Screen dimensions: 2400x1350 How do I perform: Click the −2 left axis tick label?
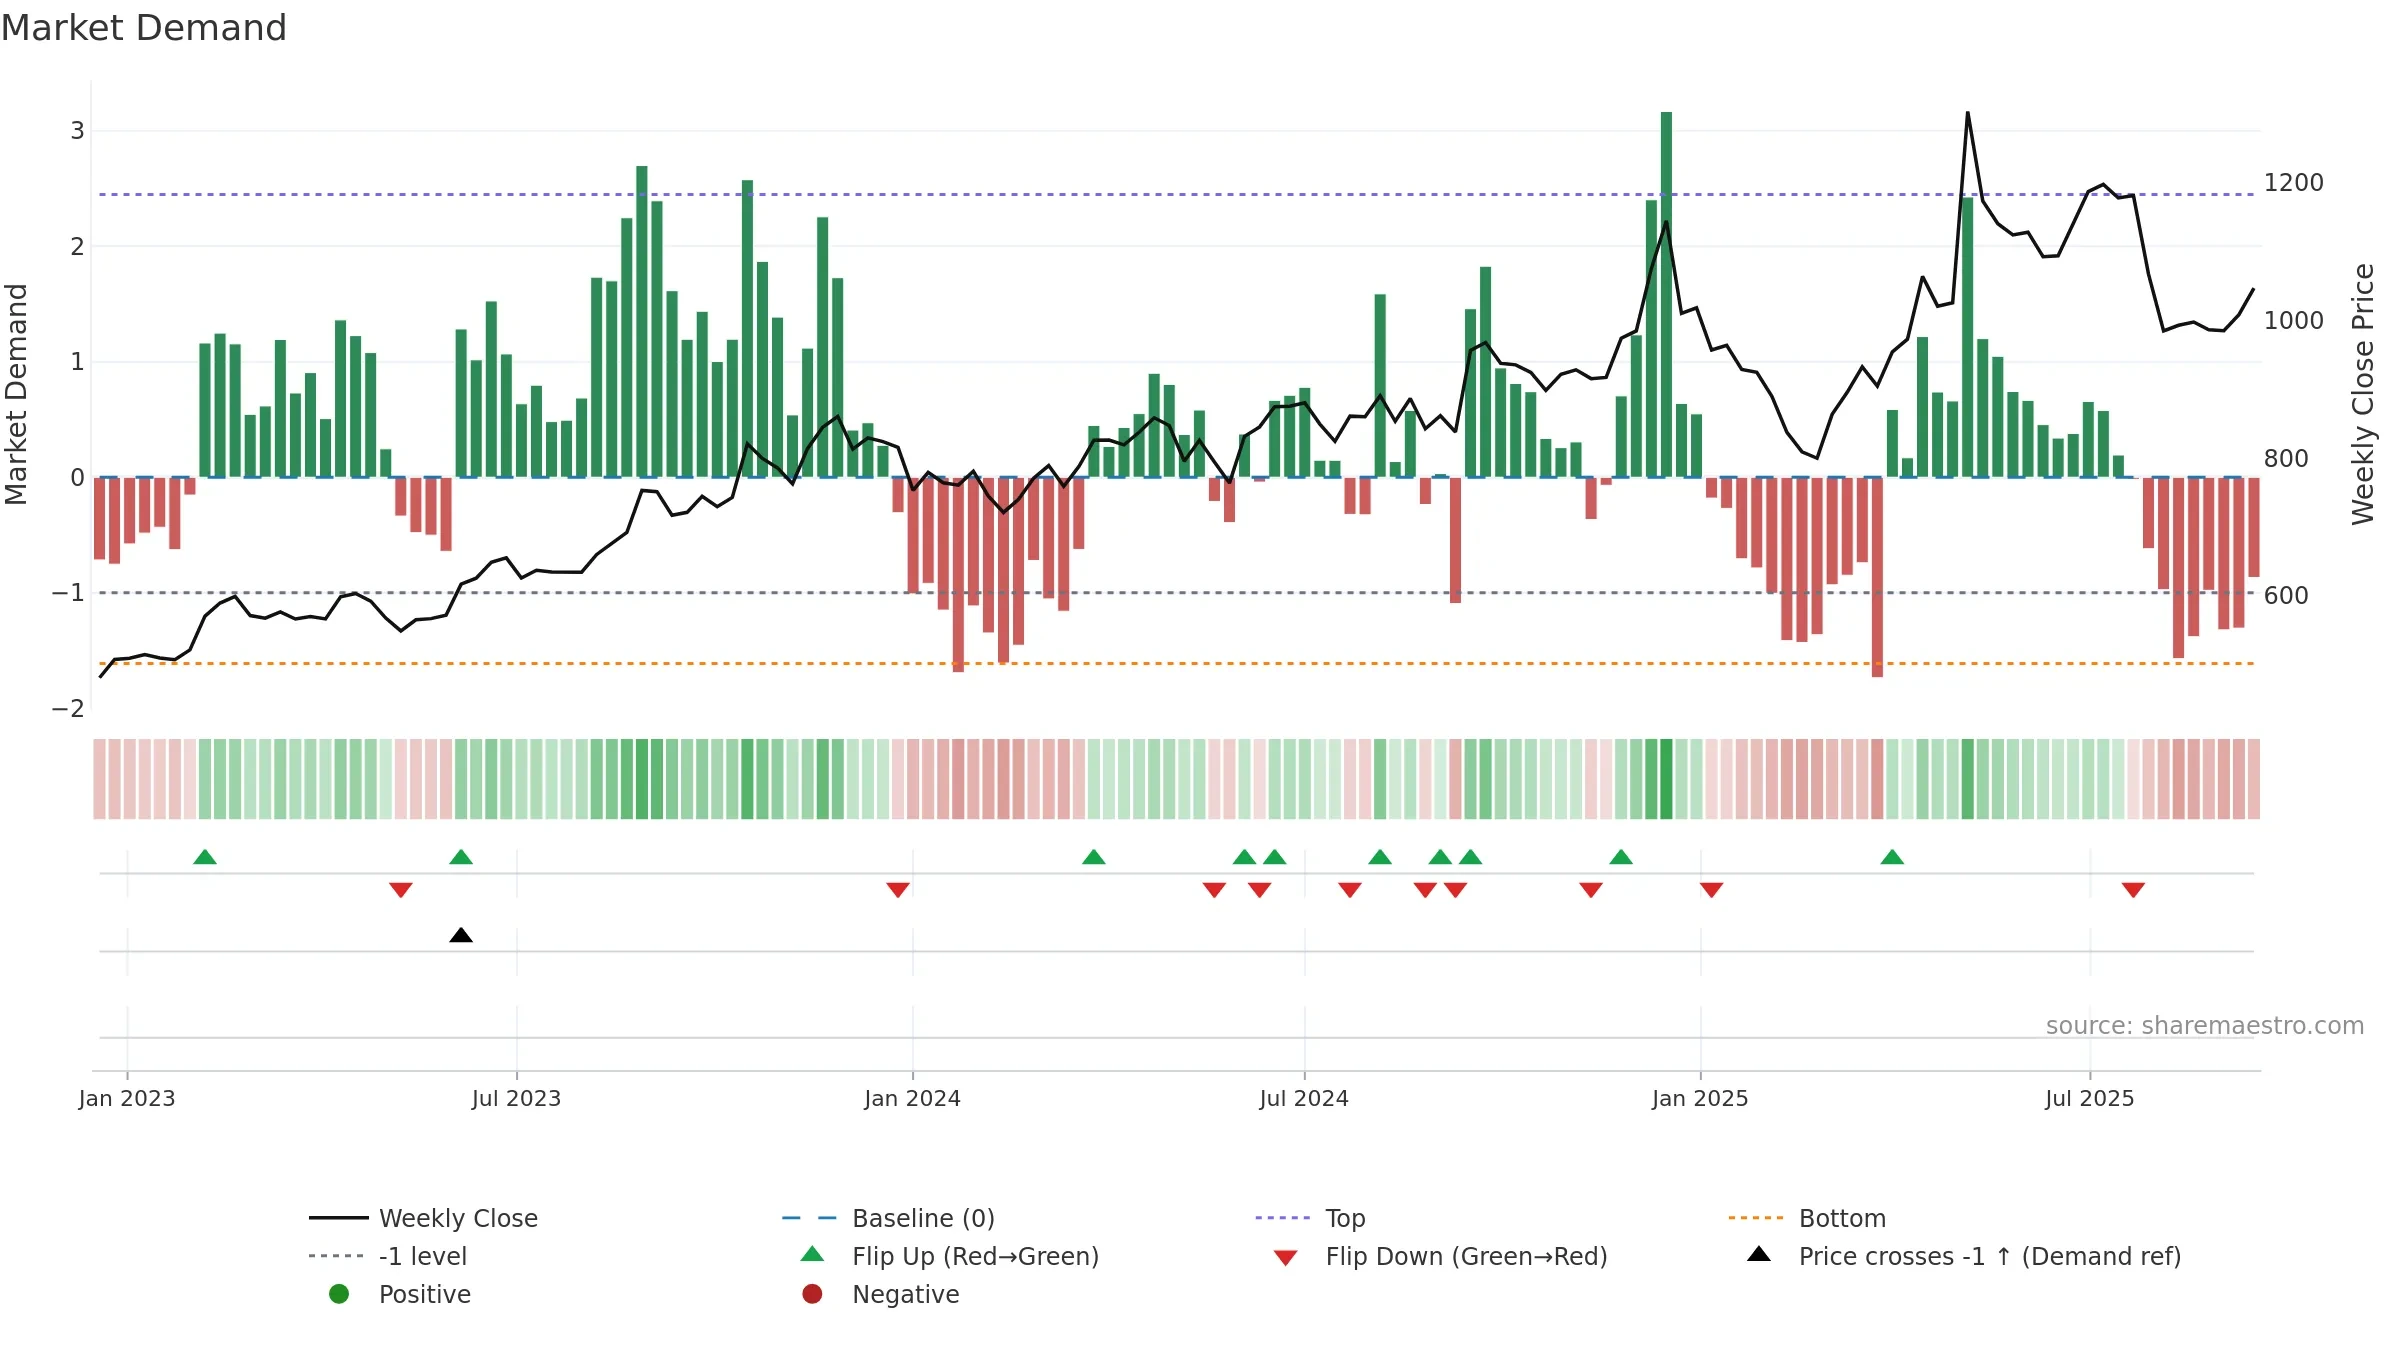[x=68, y=709]
